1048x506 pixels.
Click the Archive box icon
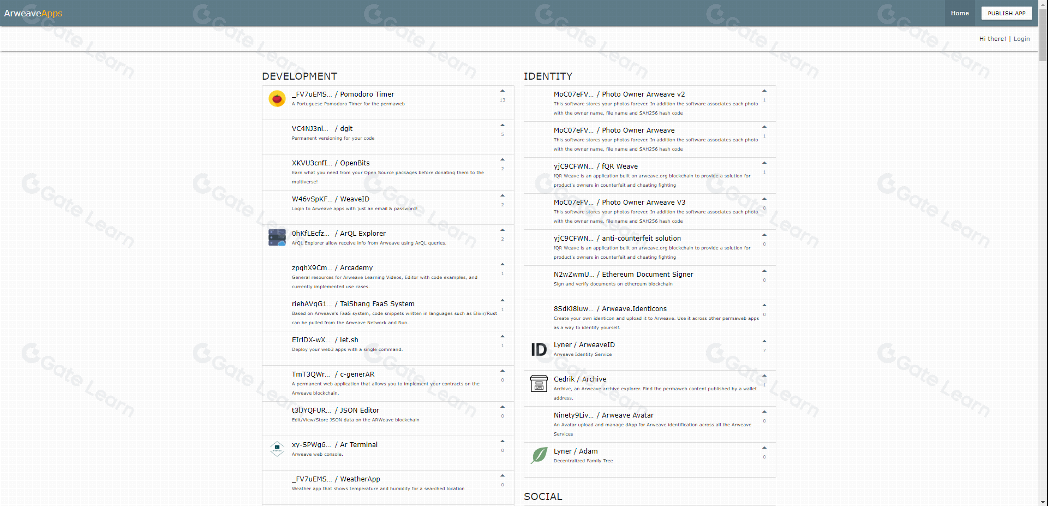[x=538, y=383]
